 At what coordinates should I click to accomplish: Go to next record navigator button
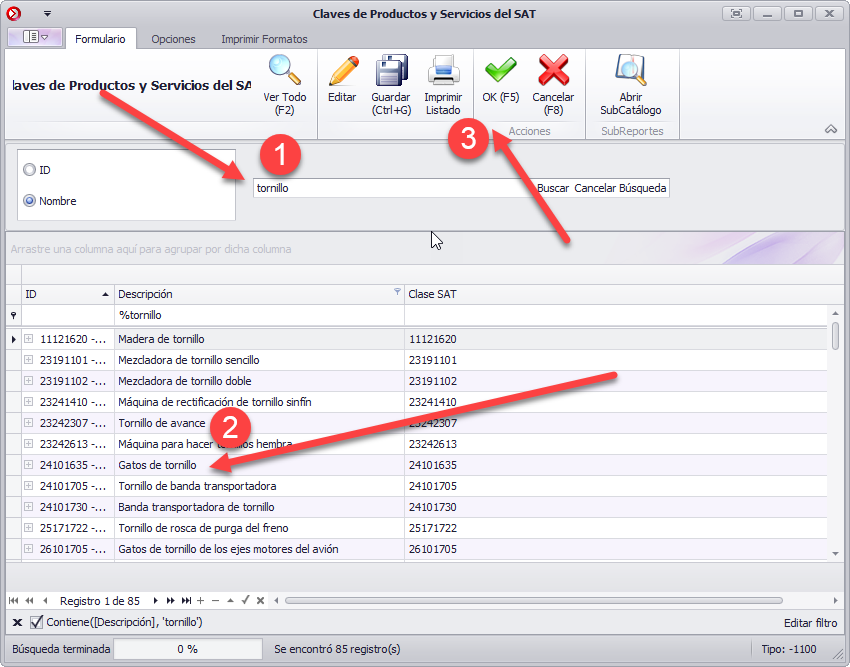[156, 600]
